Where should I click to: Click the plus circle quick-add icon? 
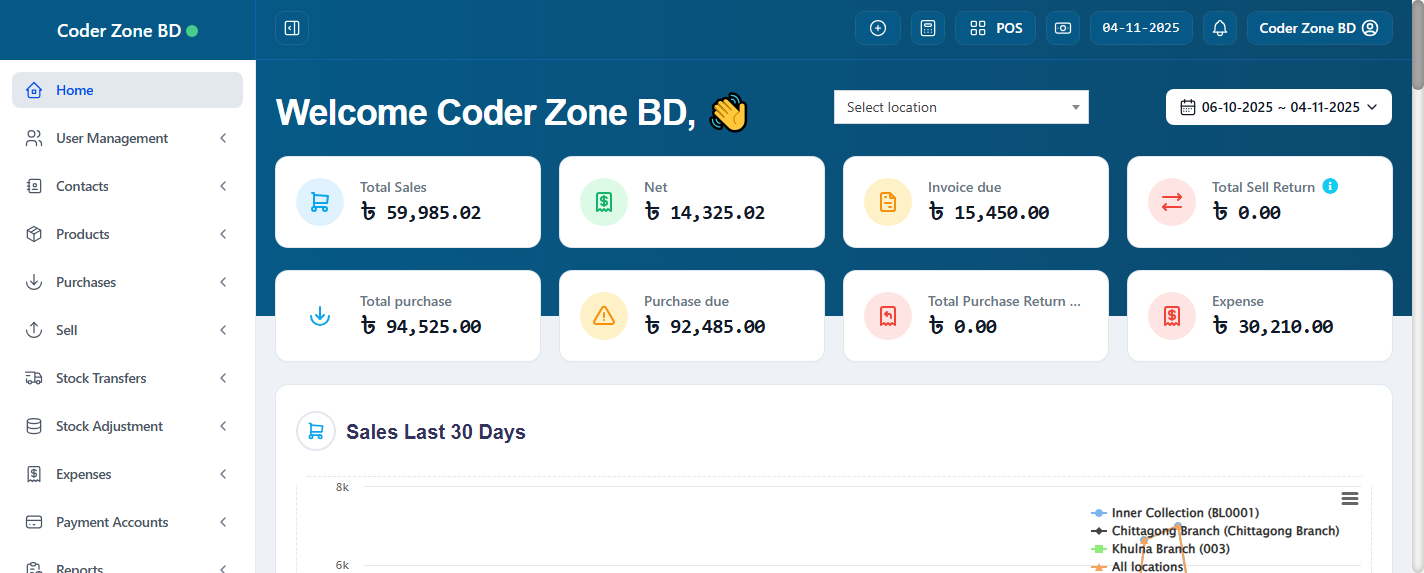click(878, 28)
